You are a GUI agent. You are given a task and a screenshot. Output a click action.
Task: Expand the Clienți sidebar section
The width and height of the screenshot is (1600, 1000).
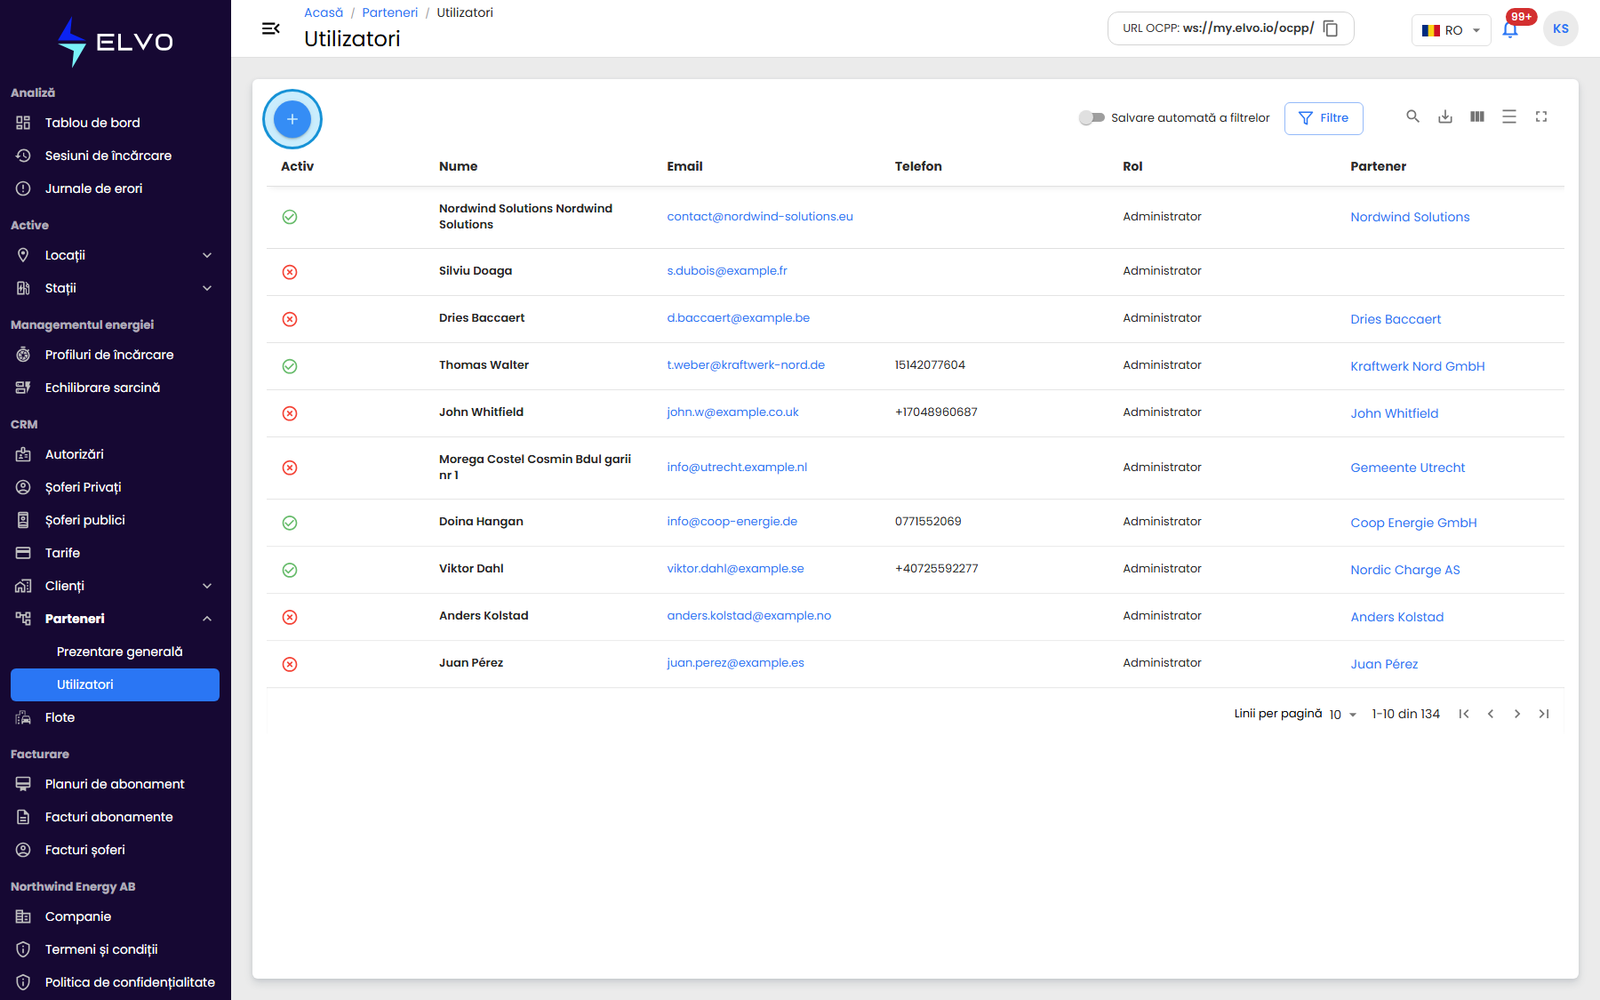pyautogui.click(x=115, y=586)
